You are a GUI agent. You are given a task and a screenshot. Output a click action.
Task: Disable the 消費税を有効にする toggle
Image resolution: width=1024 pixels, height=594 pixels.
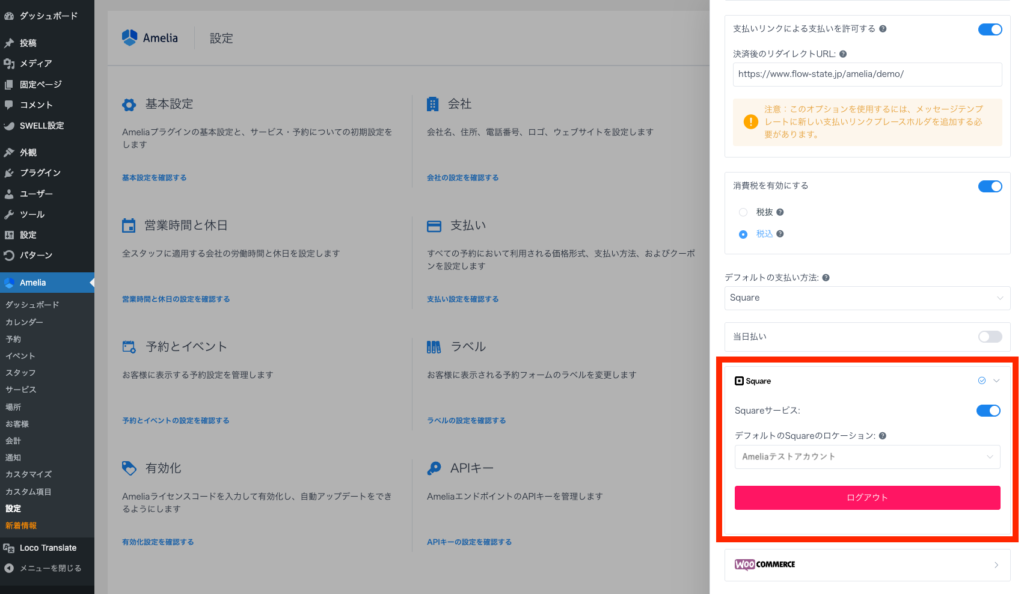pyautogui.click(x=989, y=186)
